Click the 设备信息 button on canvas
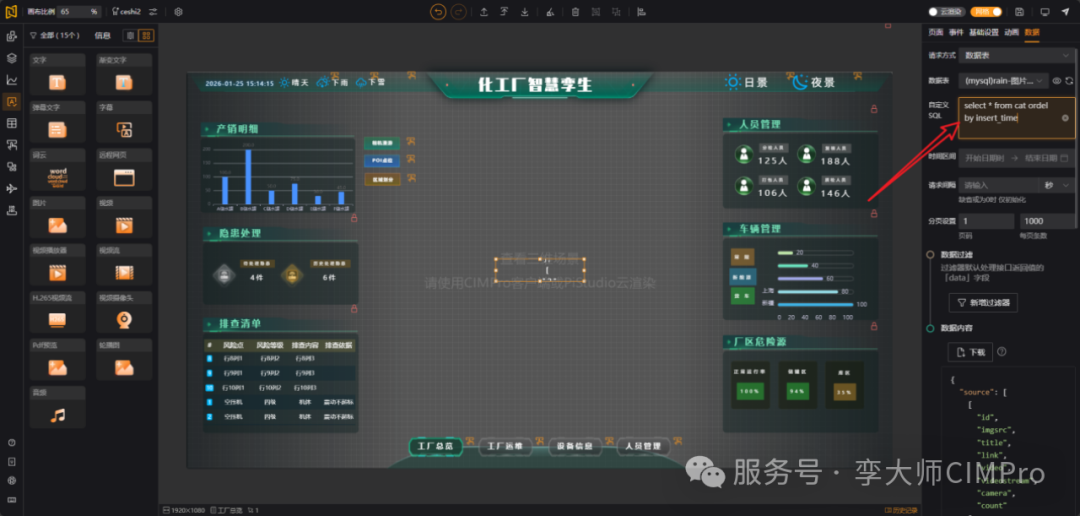 click(574, 446)
